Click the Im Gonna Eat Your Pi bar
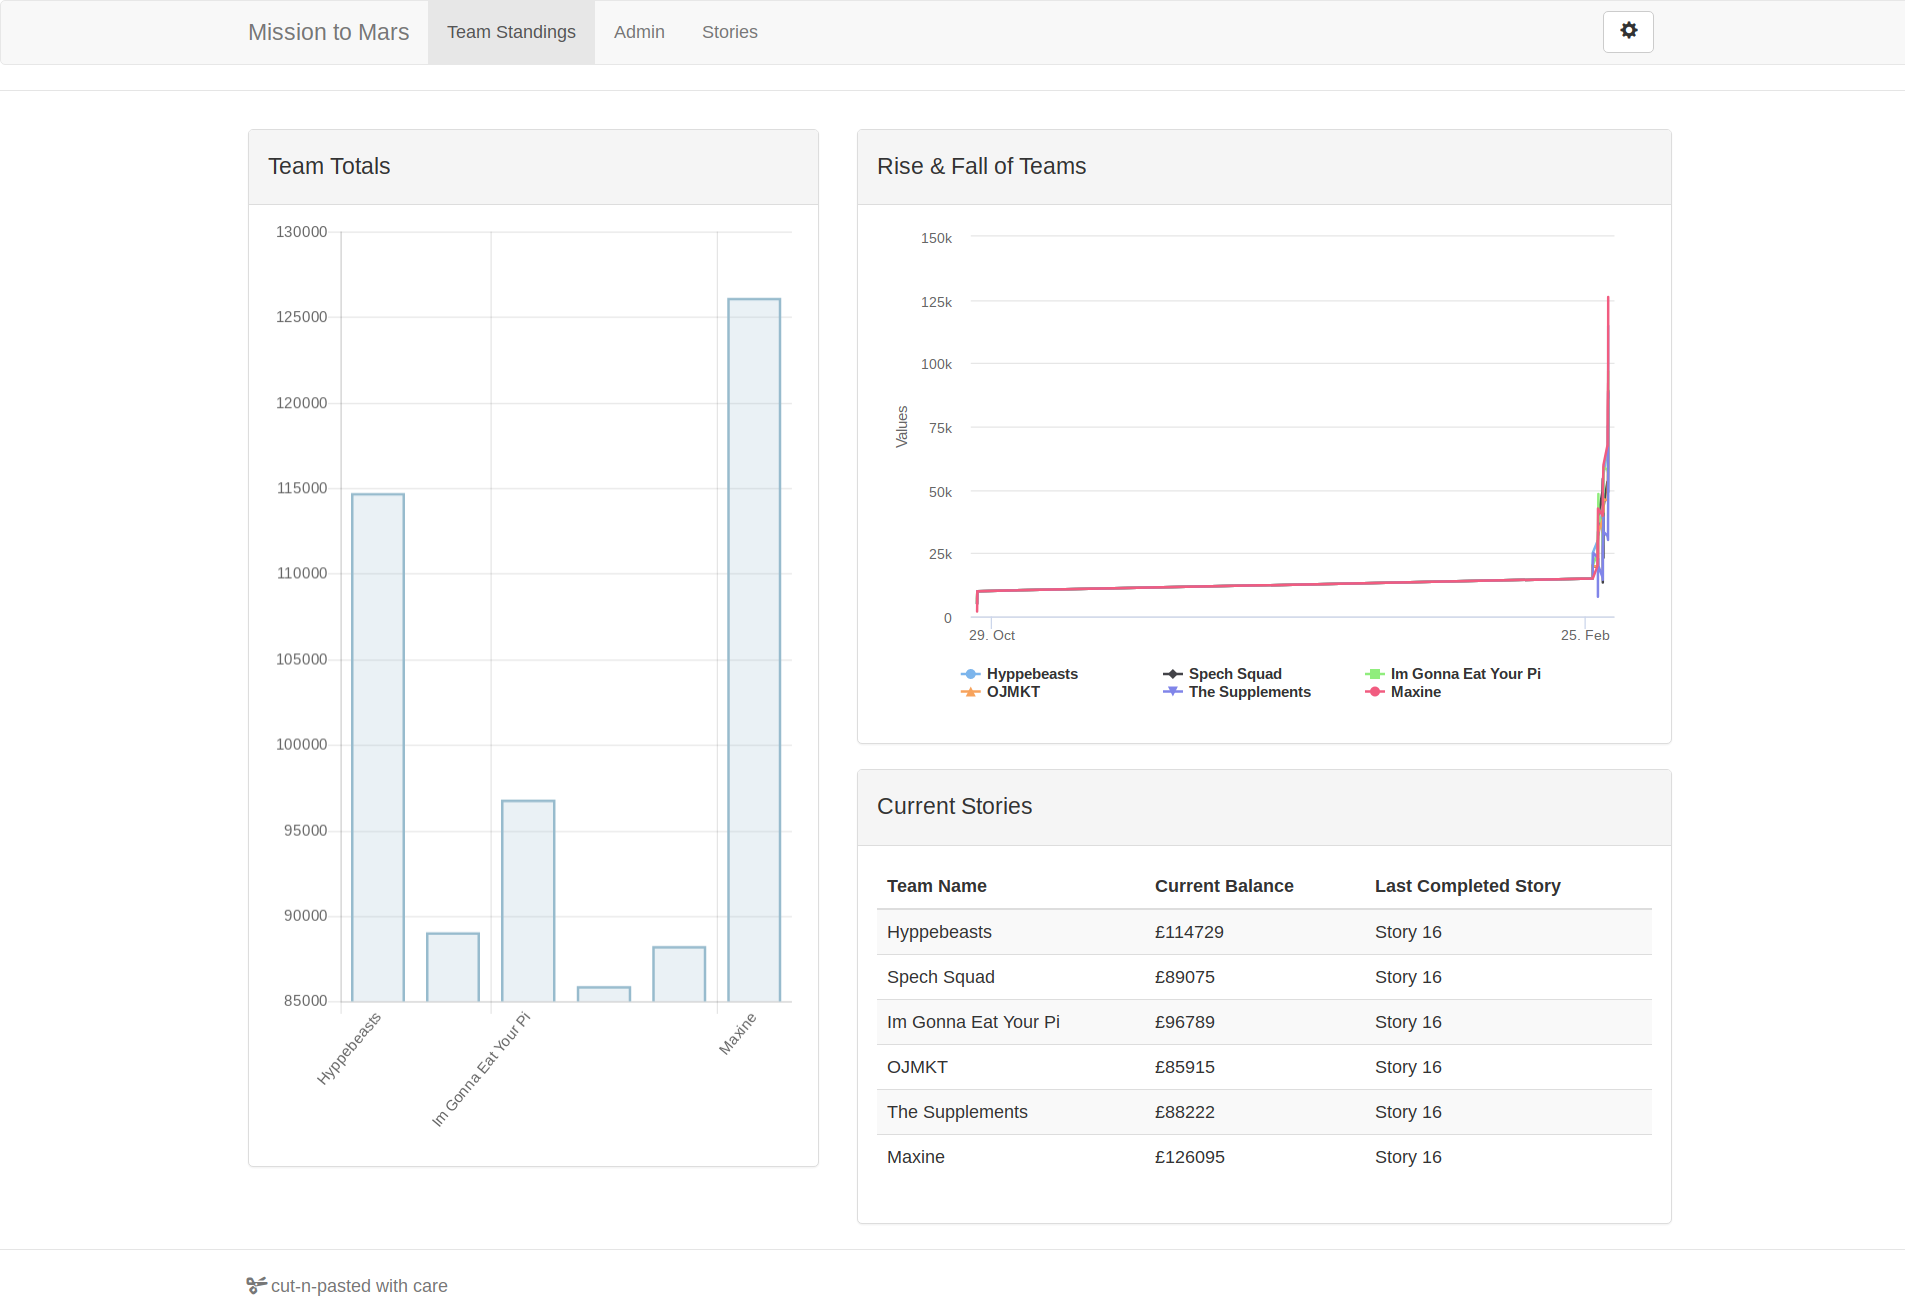The image size is (1905, 1311). 528,900
